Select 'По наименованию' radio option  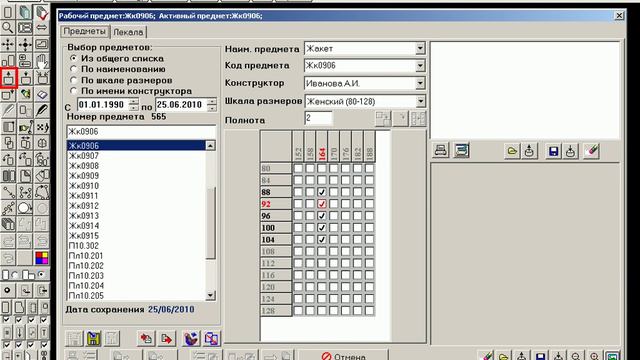[73, 69]
